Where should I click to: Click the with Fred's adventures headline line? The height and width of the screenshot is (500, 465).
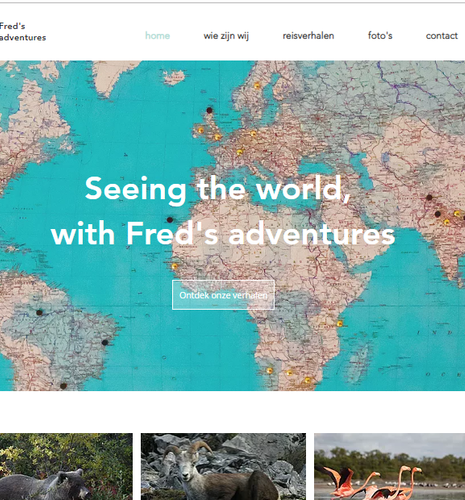coord(223,234)
